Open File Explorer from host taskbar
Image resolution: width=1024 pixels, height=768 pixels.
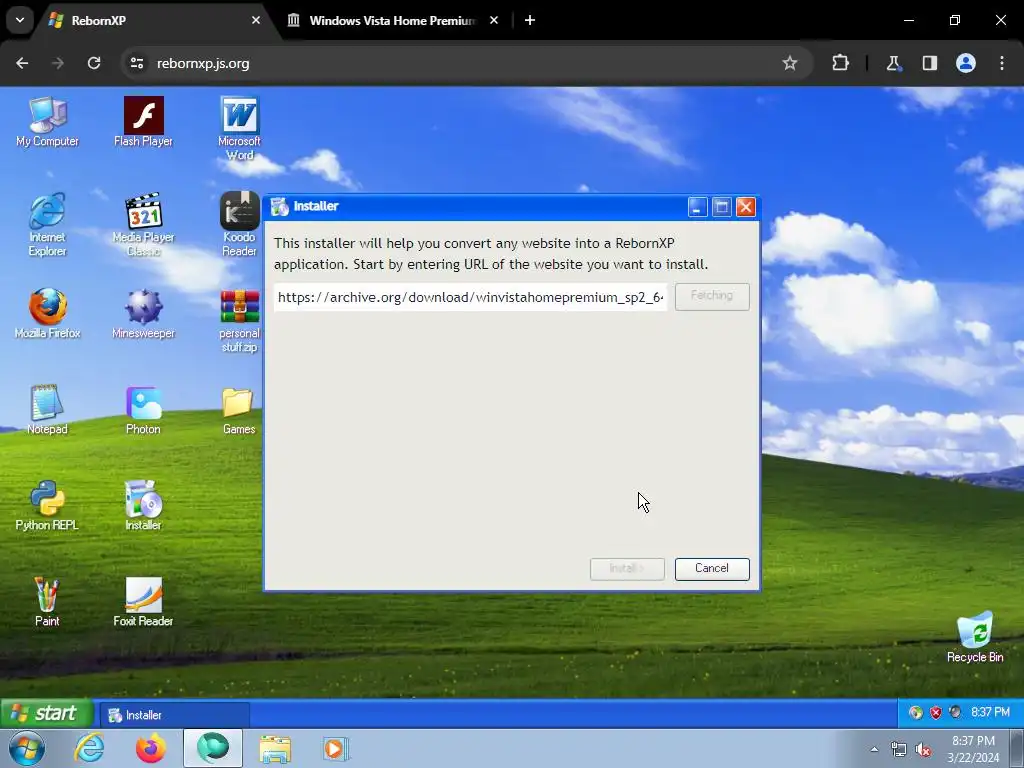point(275,748)
